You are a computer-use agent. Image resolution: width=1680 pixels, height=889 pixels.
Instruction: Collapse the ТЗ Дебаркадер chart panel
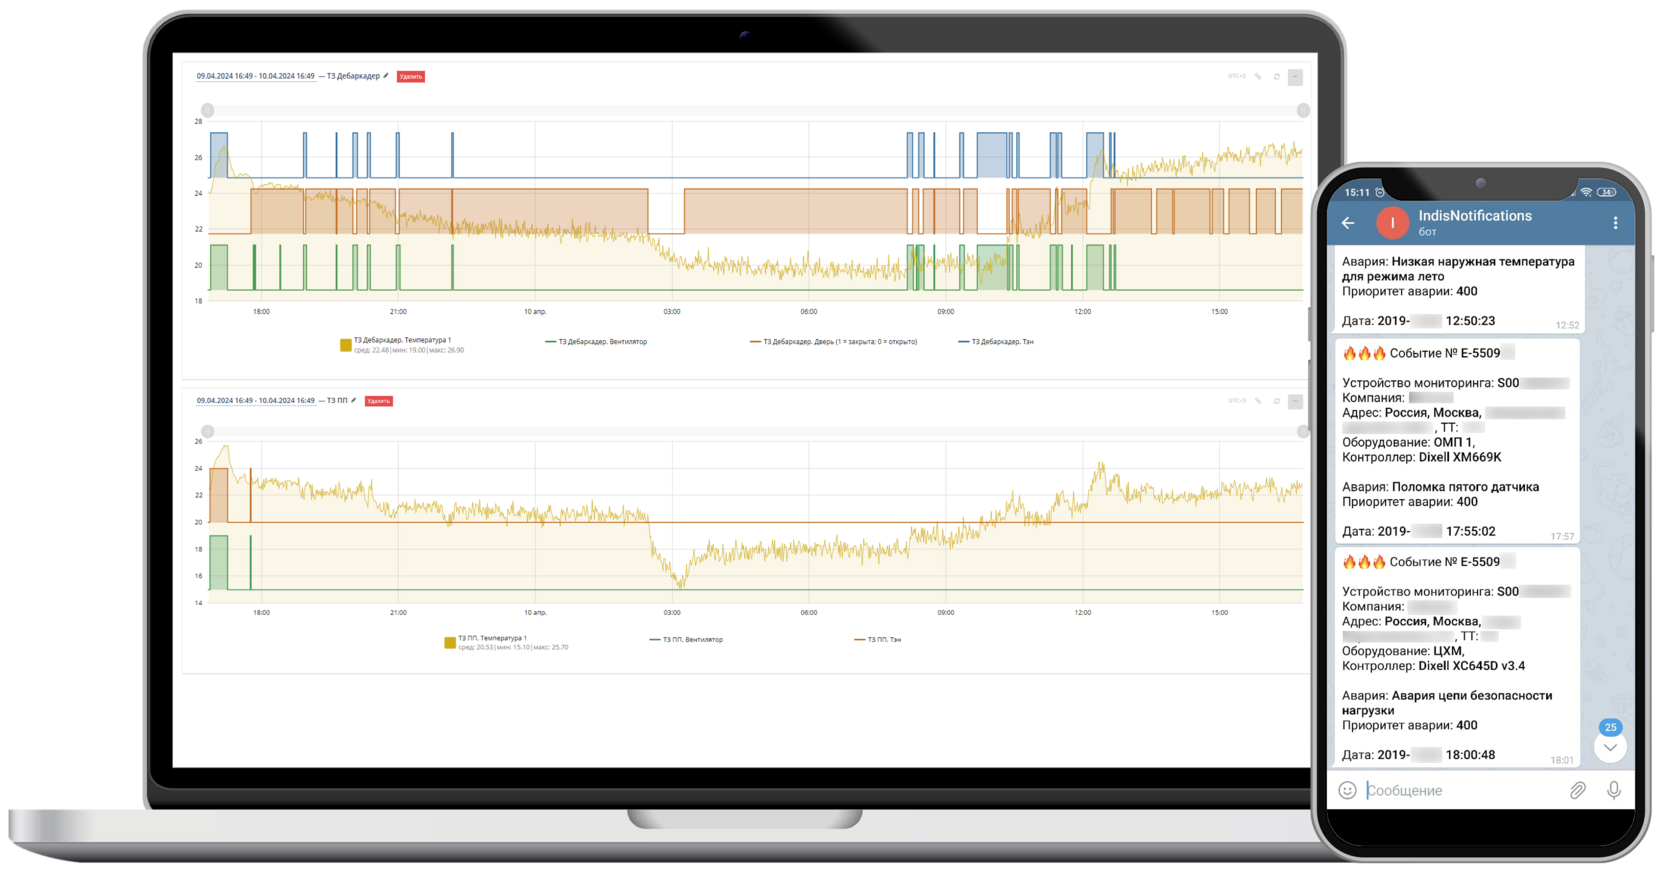pos(1295,77)
